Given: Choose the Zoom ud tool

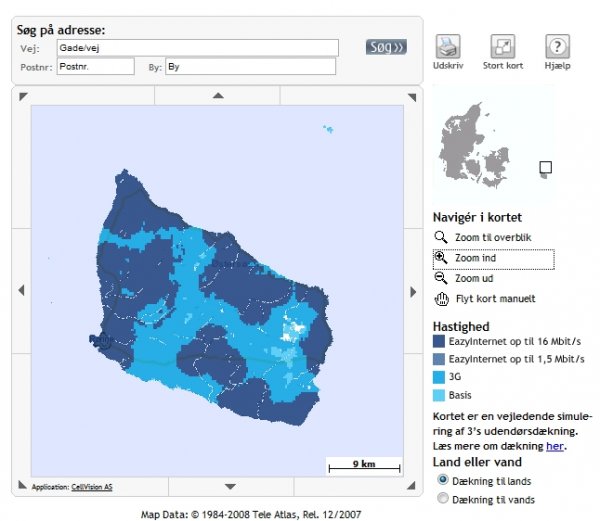Looking at the screenshot, I should click(x=441, y=279).
